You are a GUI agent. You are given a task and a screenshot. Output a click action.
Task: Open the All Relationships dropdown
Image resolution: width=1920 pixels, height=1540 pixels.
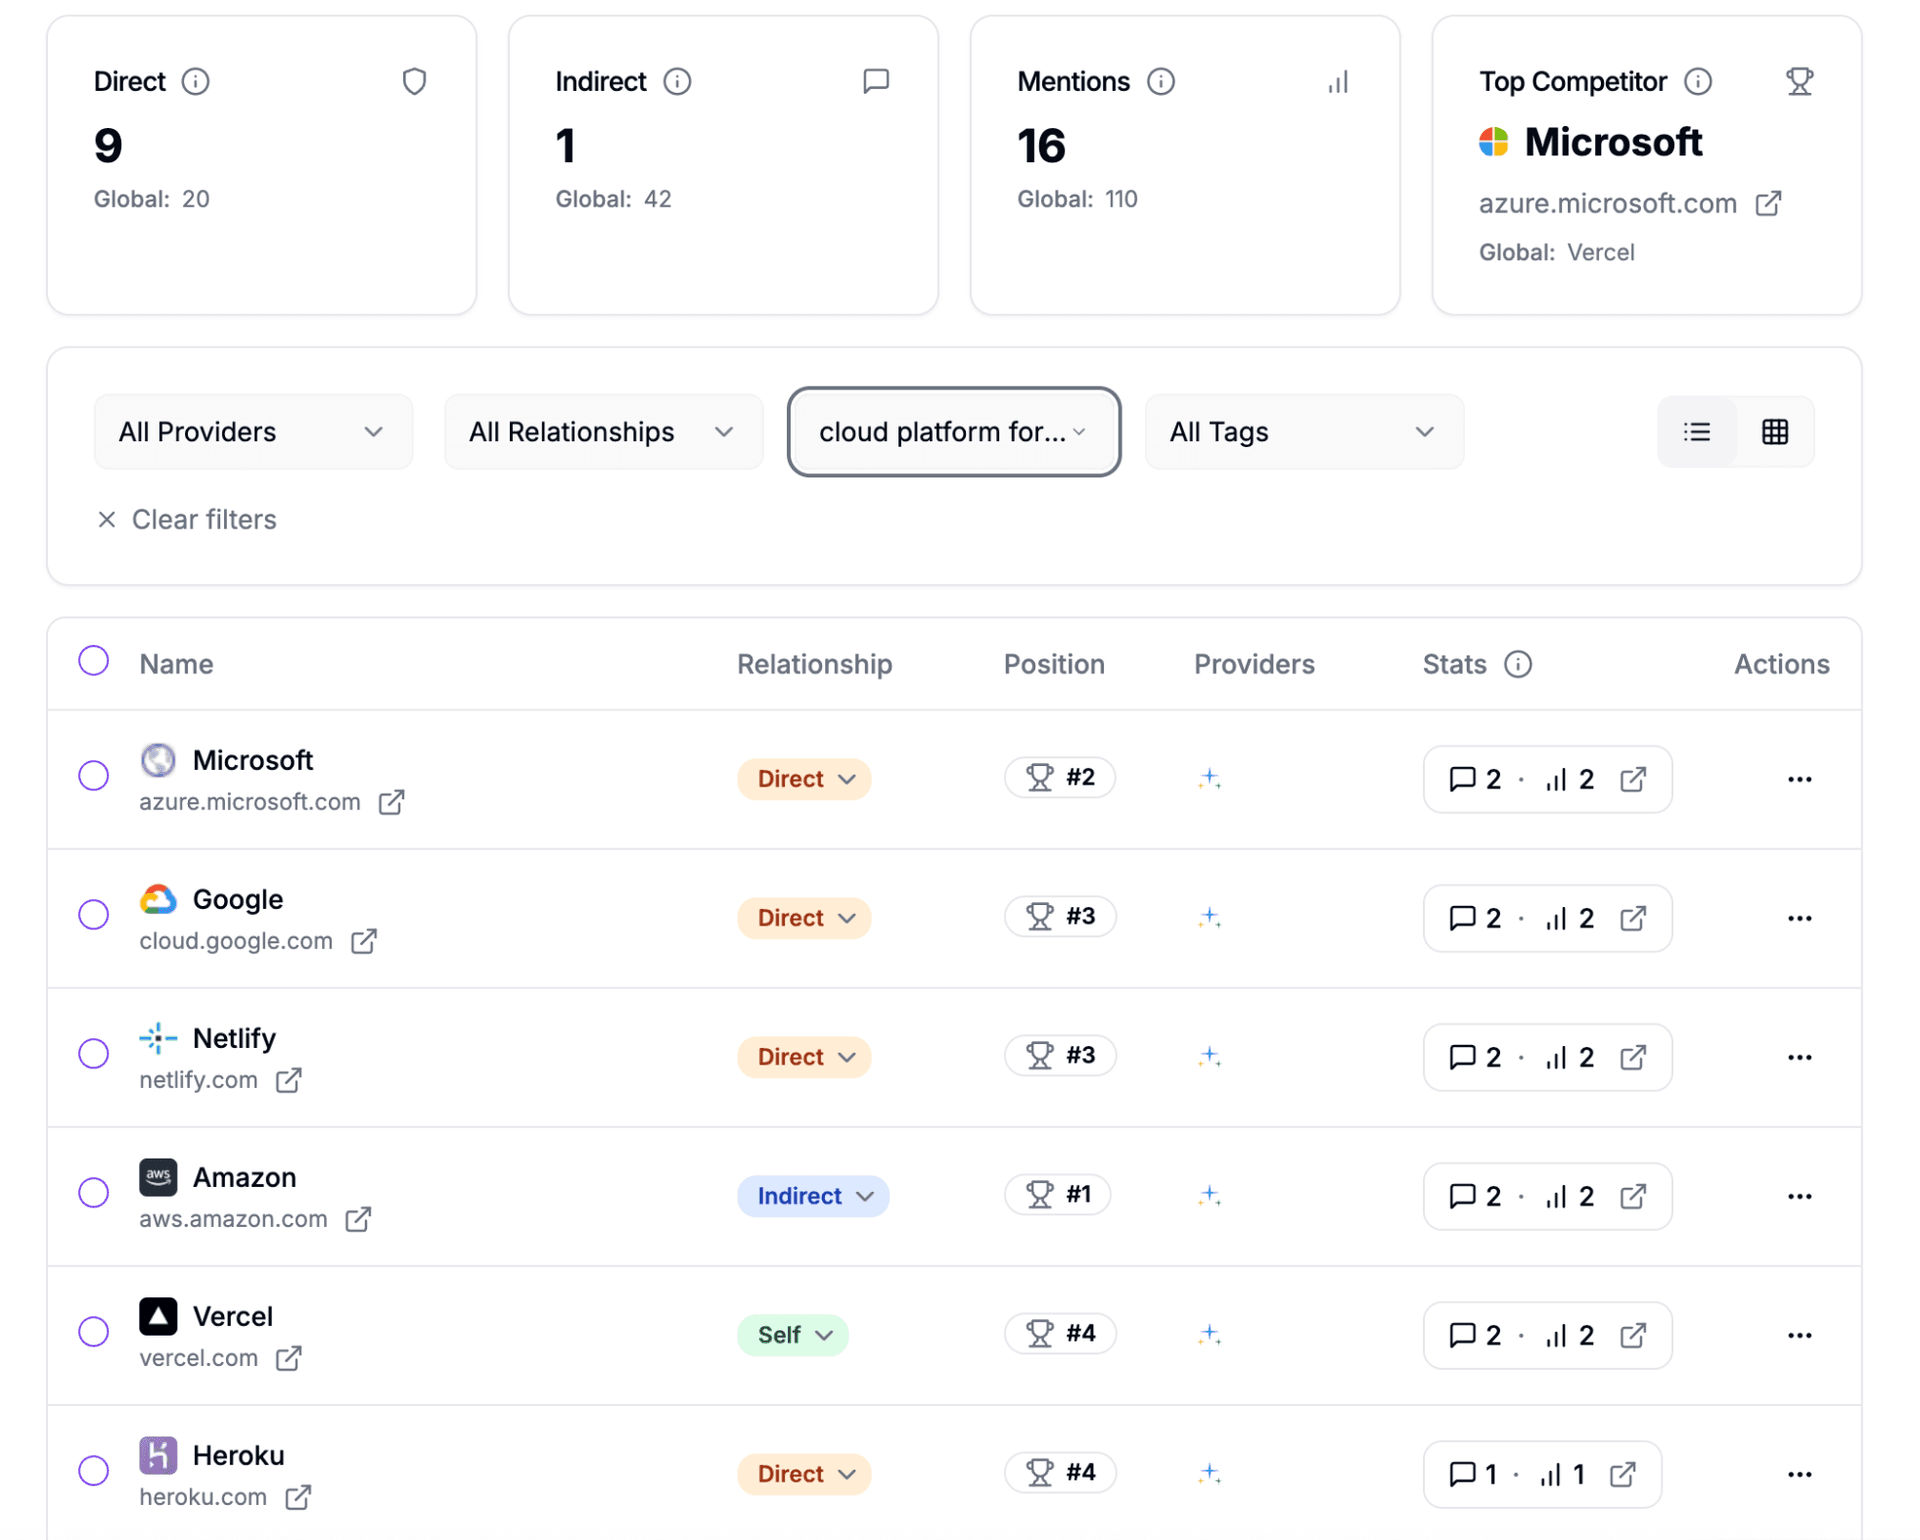pyautogui.click(x=603, y=432)
